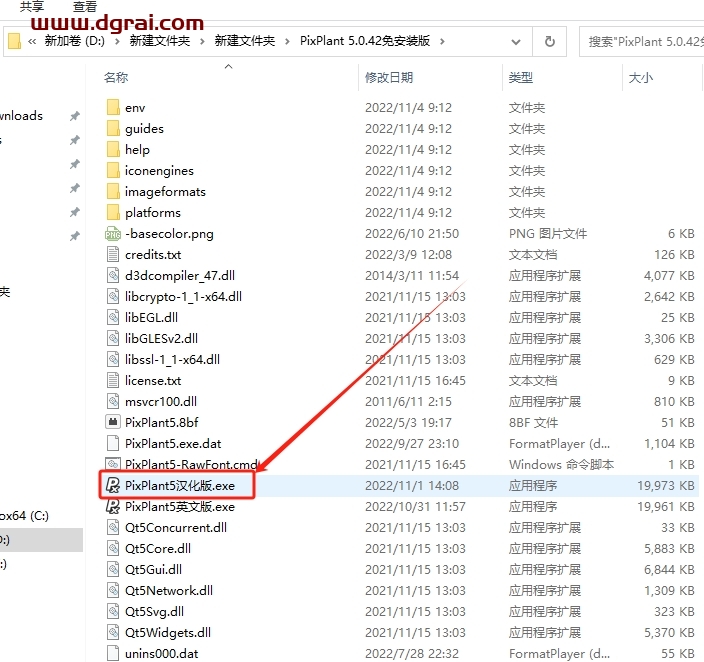Click PixPlant 5.0.42免安装版 breadcrumb

click(x=365, y=41)
